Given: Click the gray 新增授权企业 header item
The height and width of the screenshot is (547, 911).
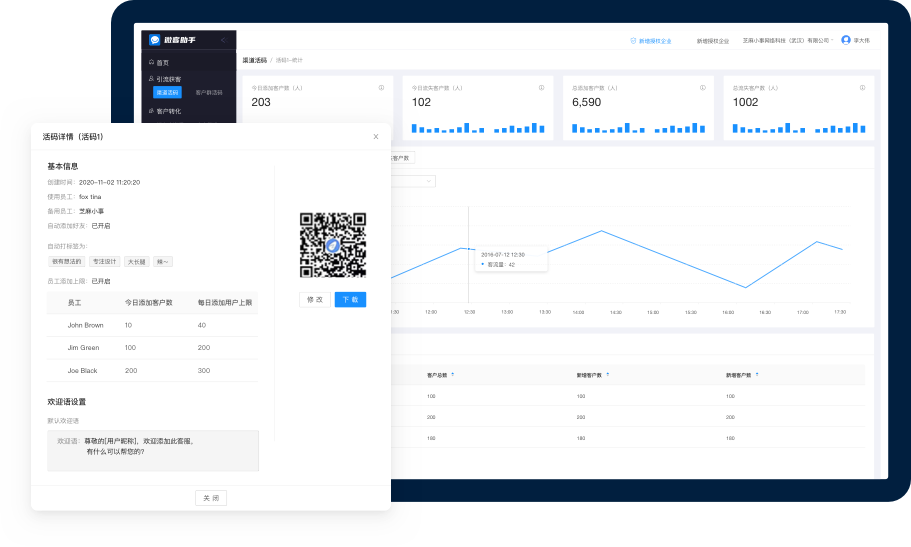Looking at the screenshot, I should click(x=713, y=41).
